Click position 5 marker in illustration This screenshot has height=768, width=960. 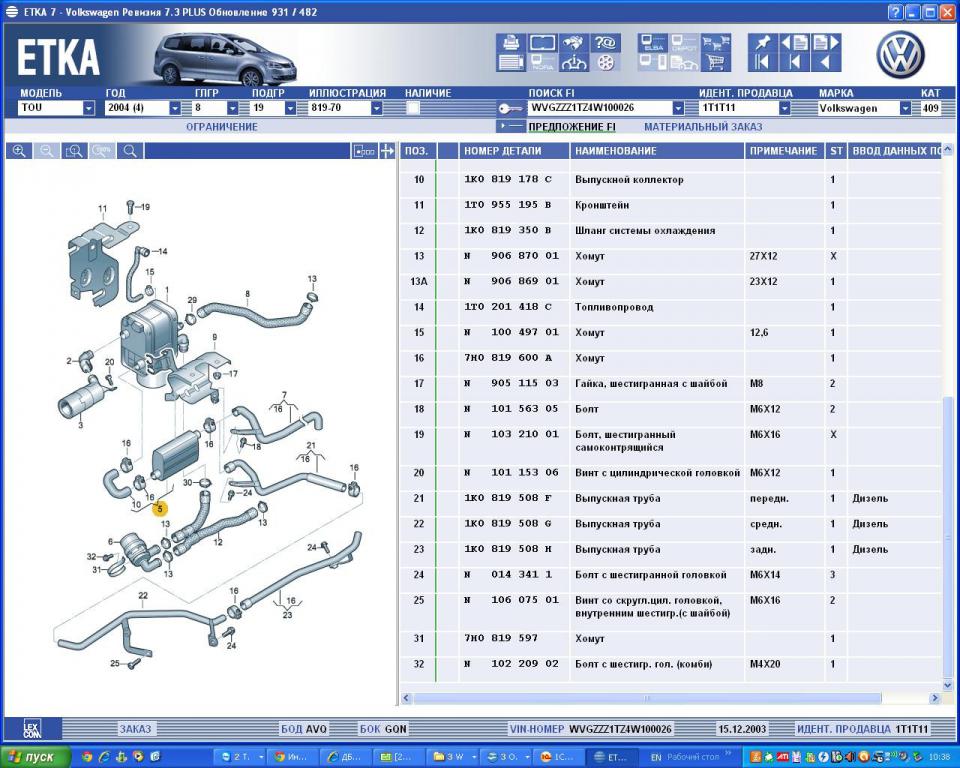160,508
